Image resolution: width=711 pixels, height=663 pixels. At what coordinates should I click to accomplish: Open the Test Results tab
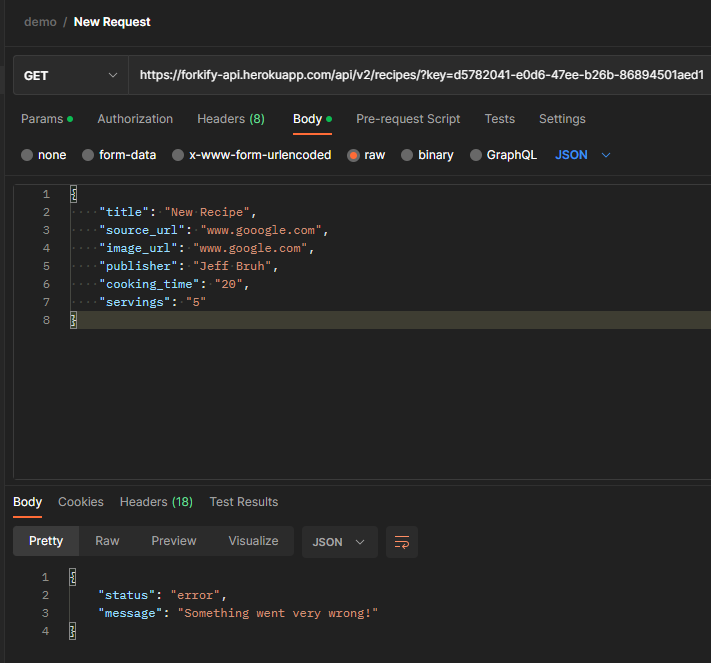point(243,502)
